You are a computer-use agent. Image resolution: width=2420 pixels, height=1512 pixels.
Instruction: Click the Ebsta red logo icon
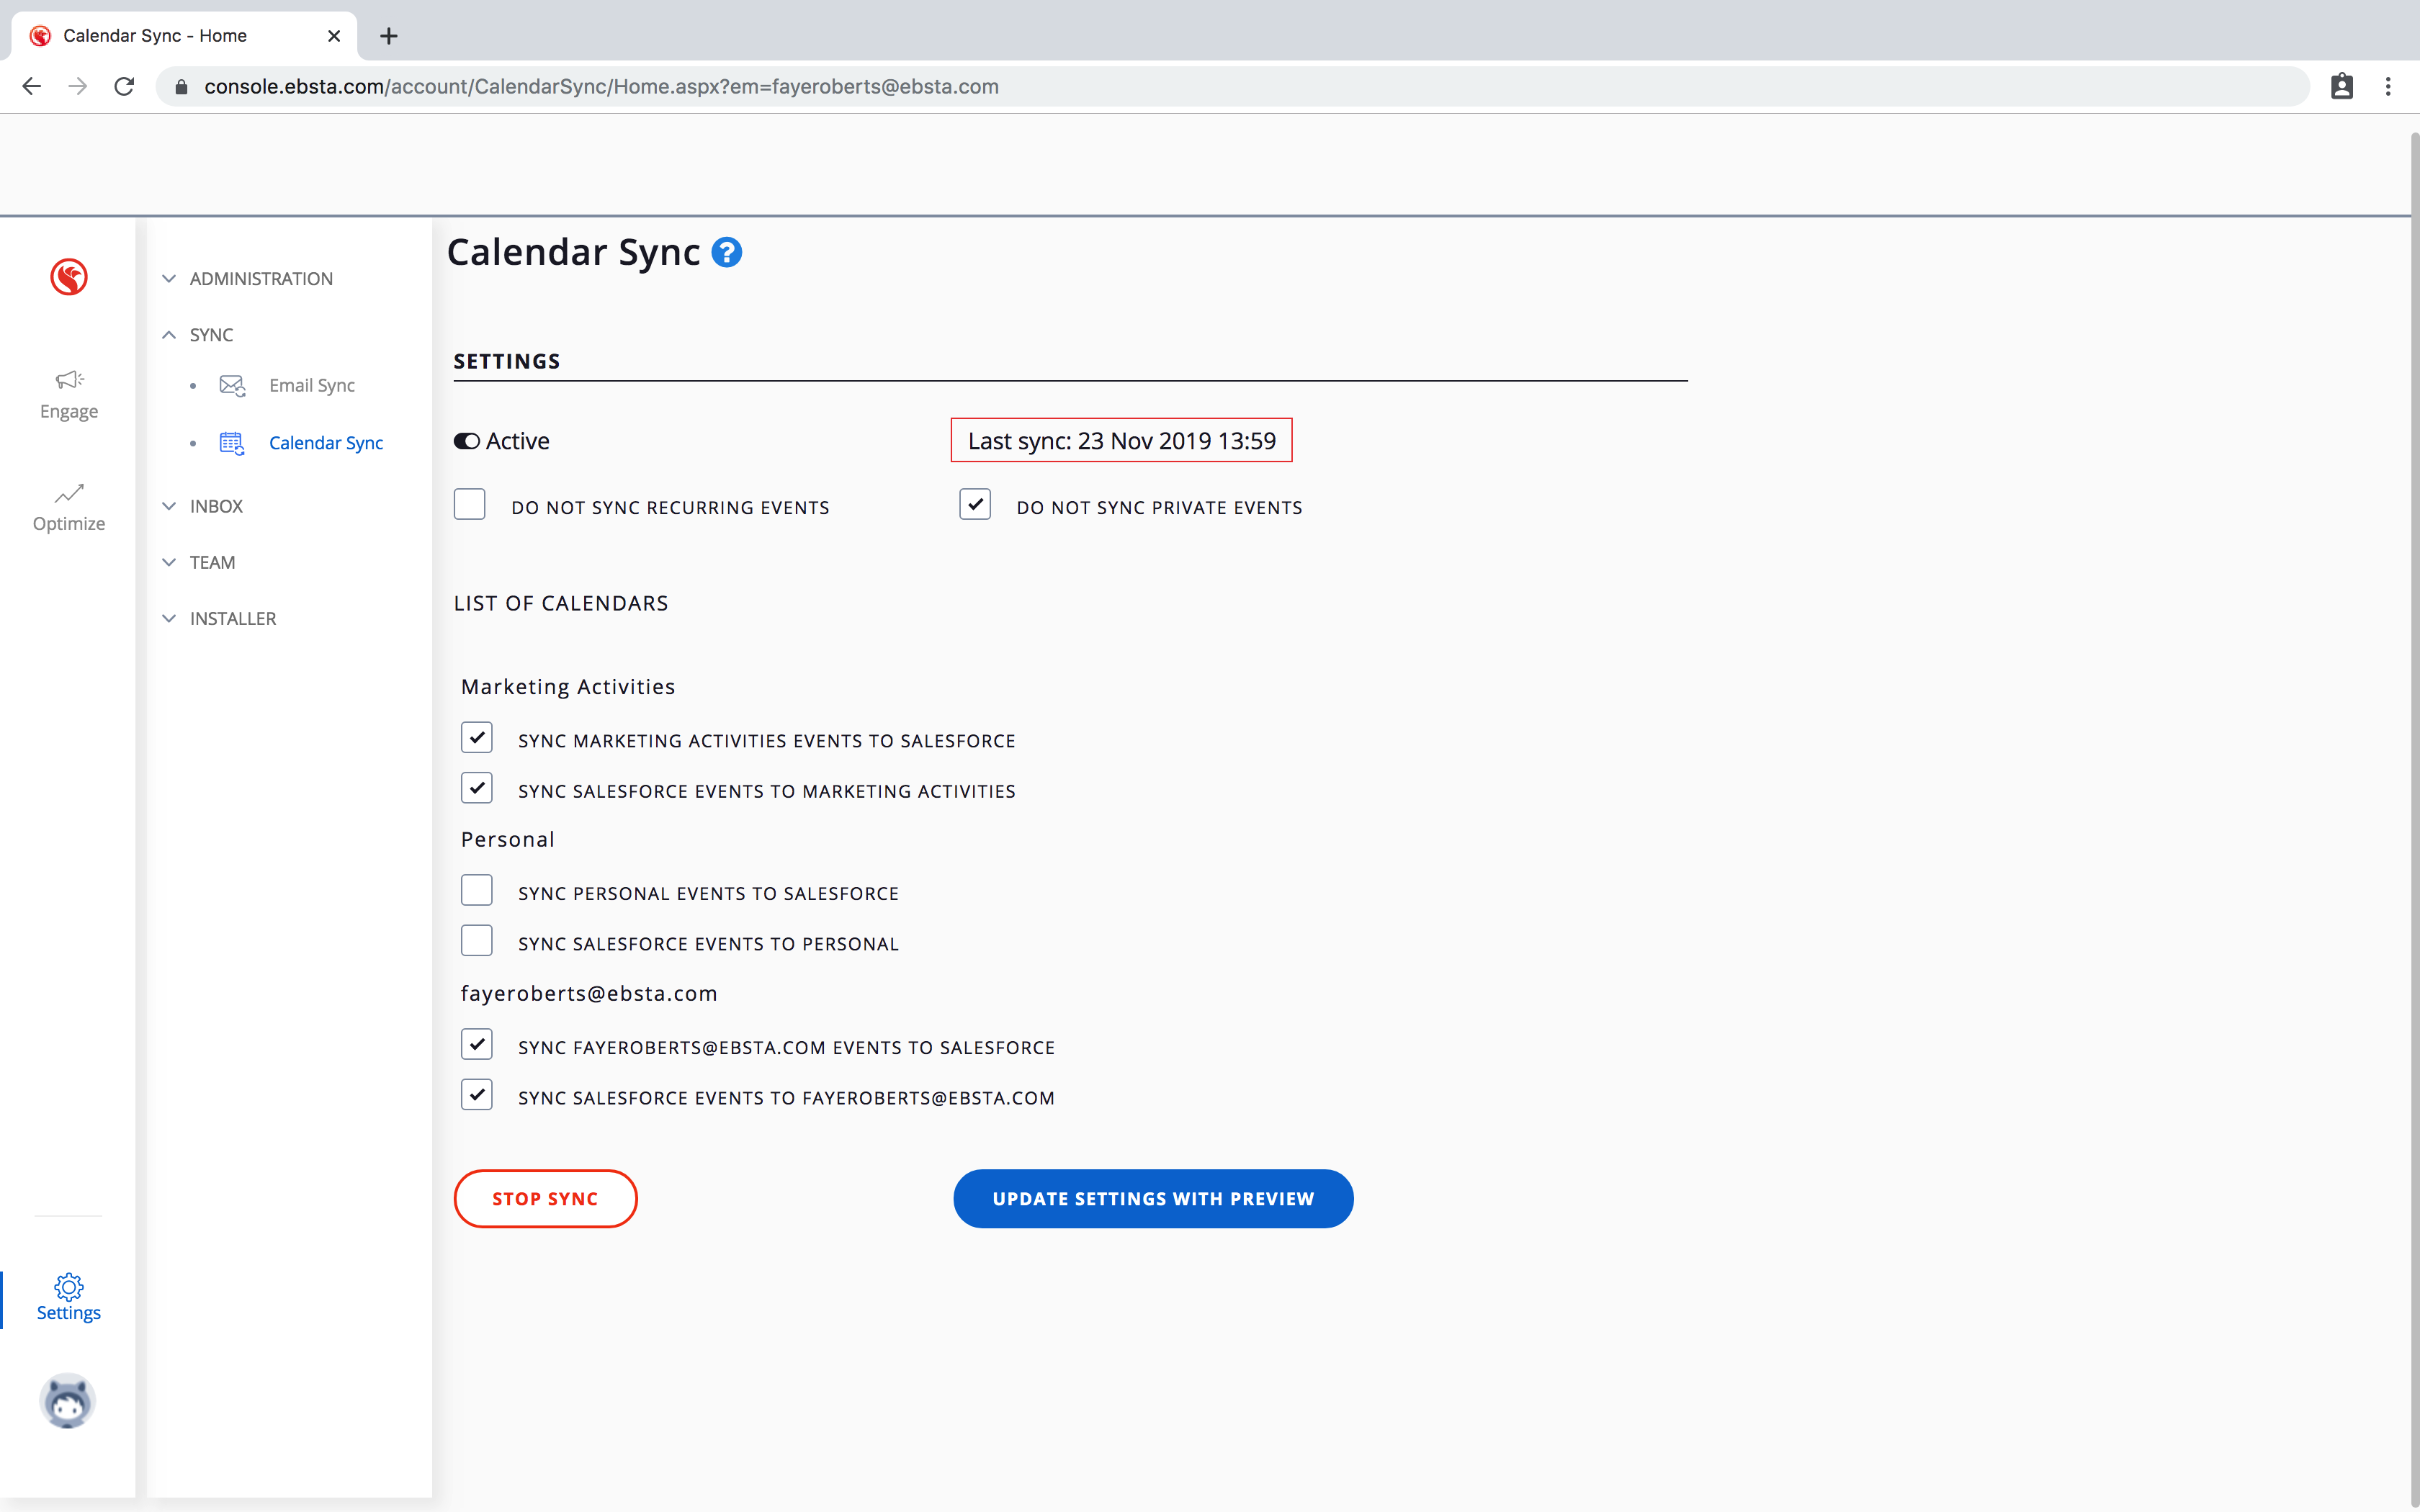[x=69, y=277]
